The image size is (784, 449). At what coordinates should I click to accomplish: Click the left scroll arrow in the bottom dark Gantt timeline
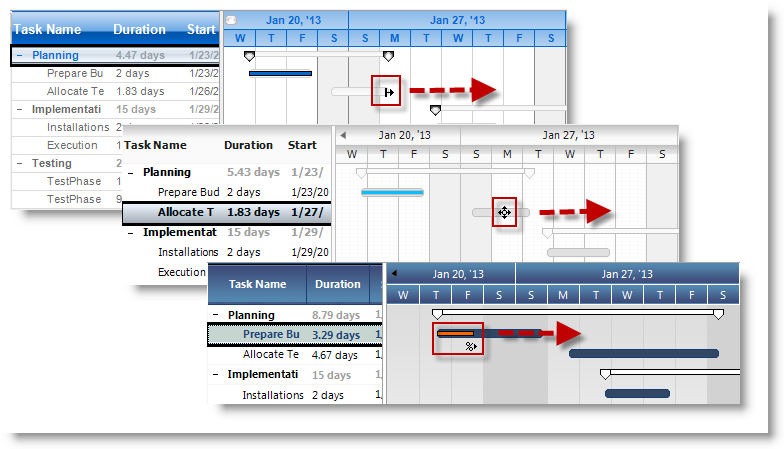pyautogui.click(x=394, y=274)
